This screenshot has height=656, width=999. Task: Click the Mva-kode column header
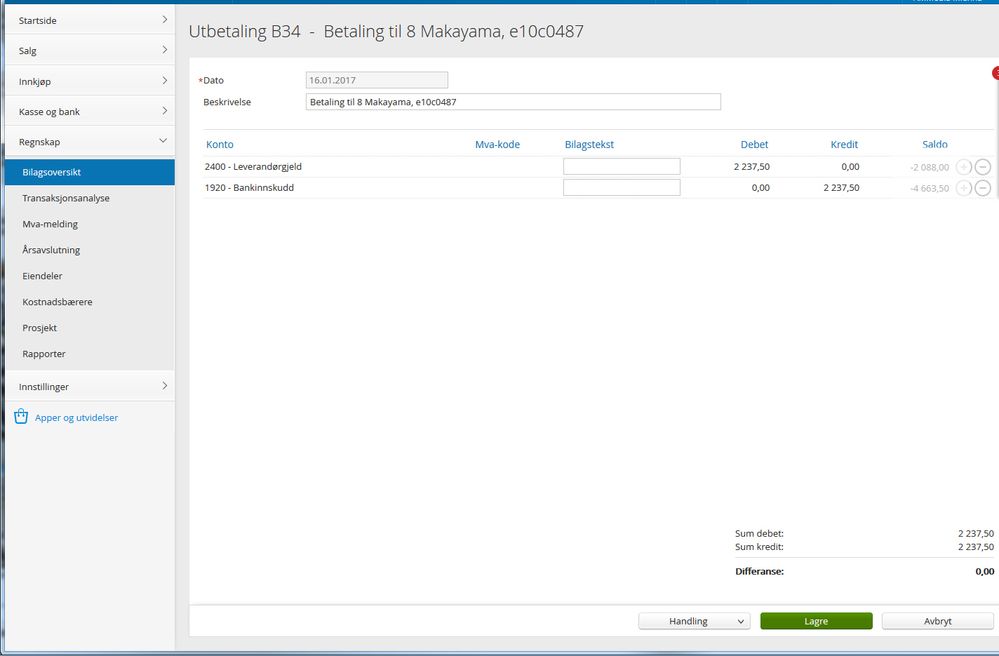pos(498,145)
